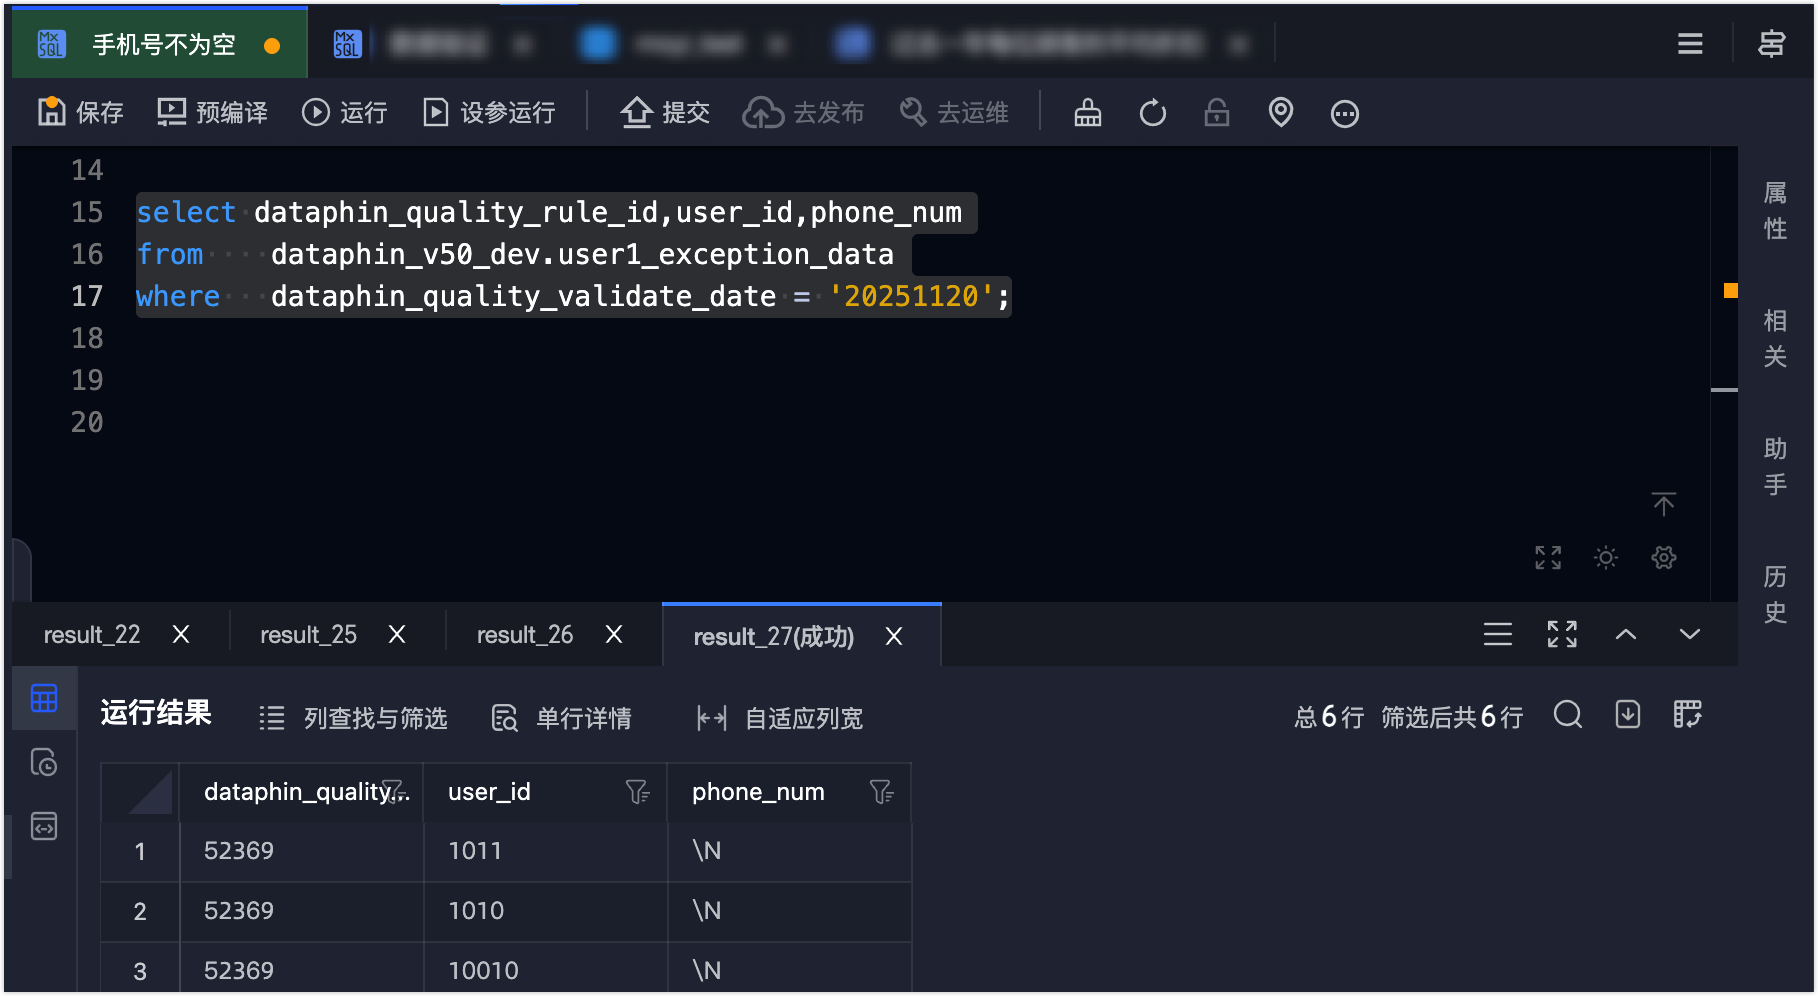Viewport: 1818px width, 996px height.
Task: Click the lock icon in toolbar
Action: click(x=1217, y=113)
